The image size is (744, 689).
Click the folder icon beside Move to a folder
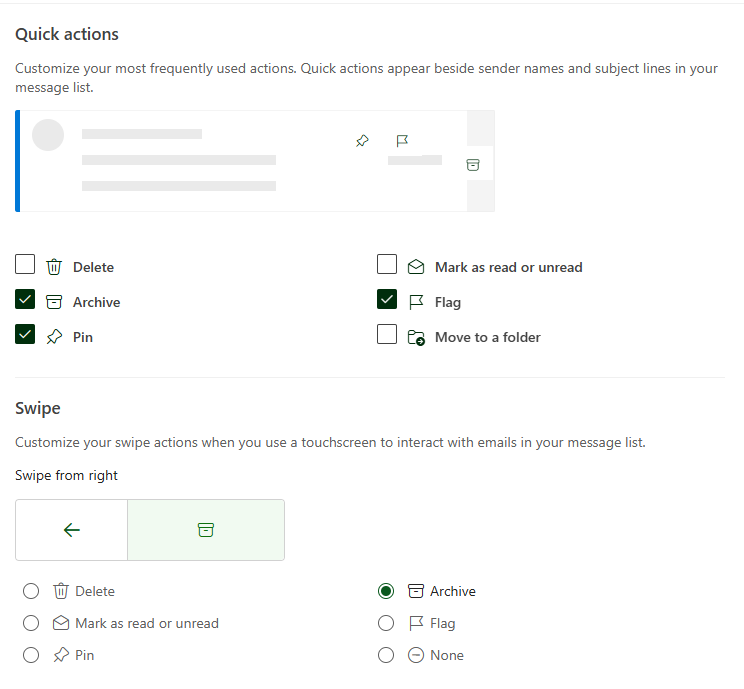pyautogui.click(x=416, y=337)
